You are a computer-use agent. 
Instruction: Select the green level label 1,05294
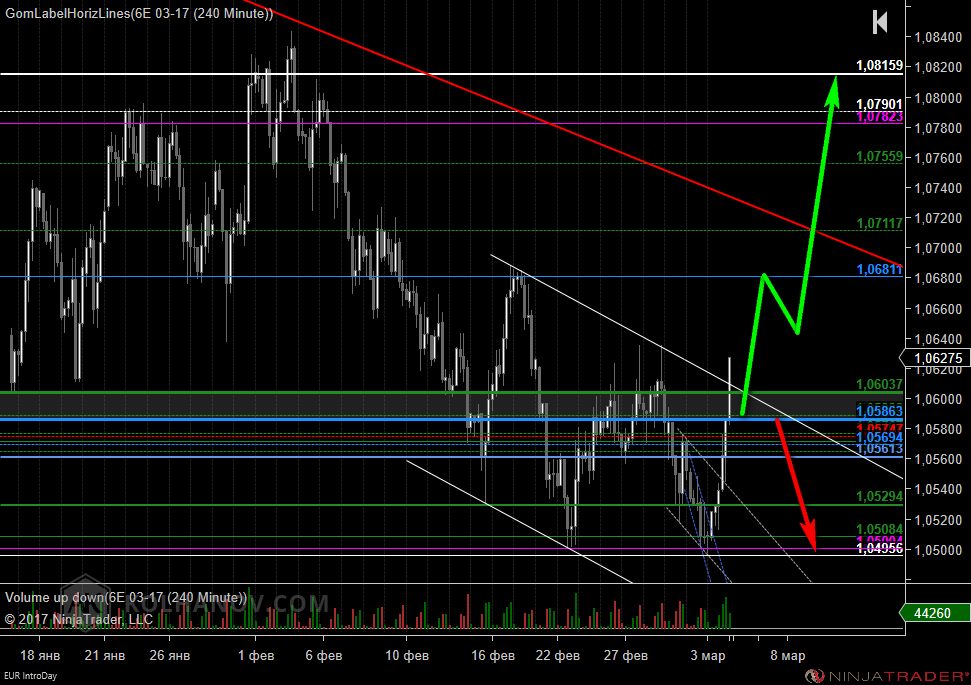click(x=879, y=496)
